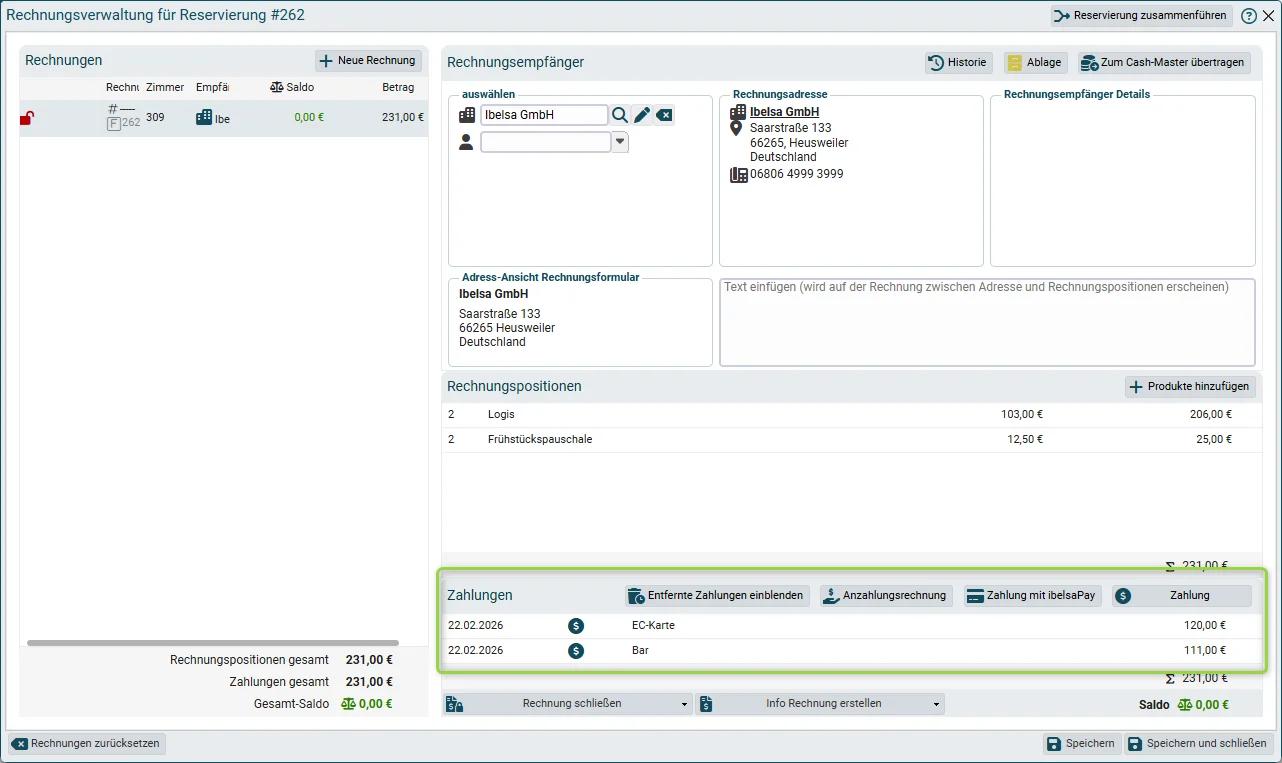Open the Ablage filing button

coord(1036,62)
